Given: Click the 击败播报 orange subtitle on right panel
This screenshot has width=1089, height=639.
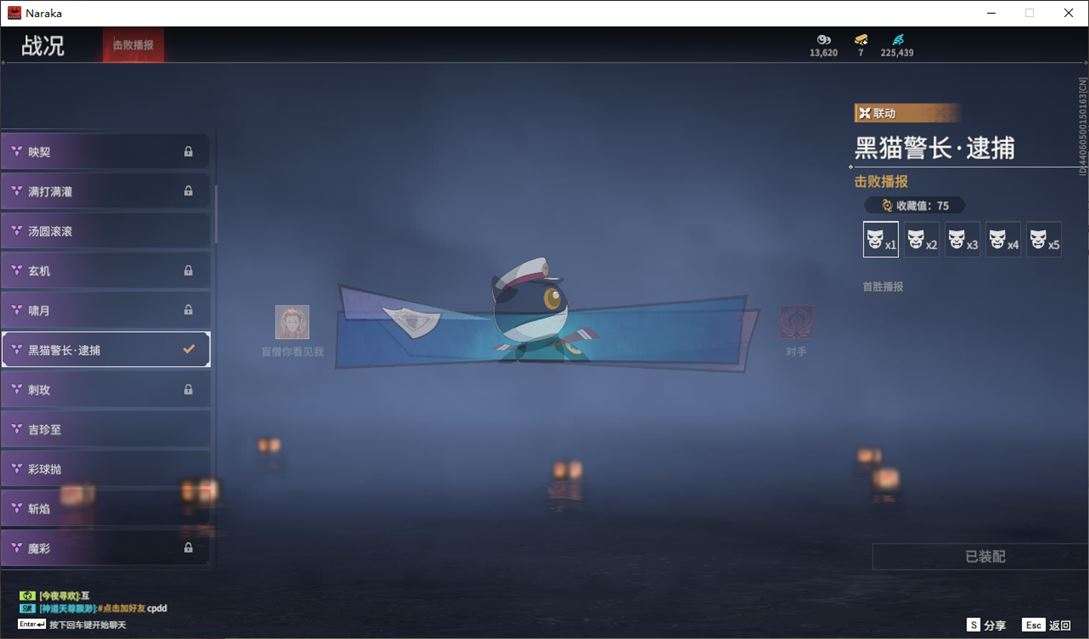Looking at the screenshot, I should (x=881, y=181).
